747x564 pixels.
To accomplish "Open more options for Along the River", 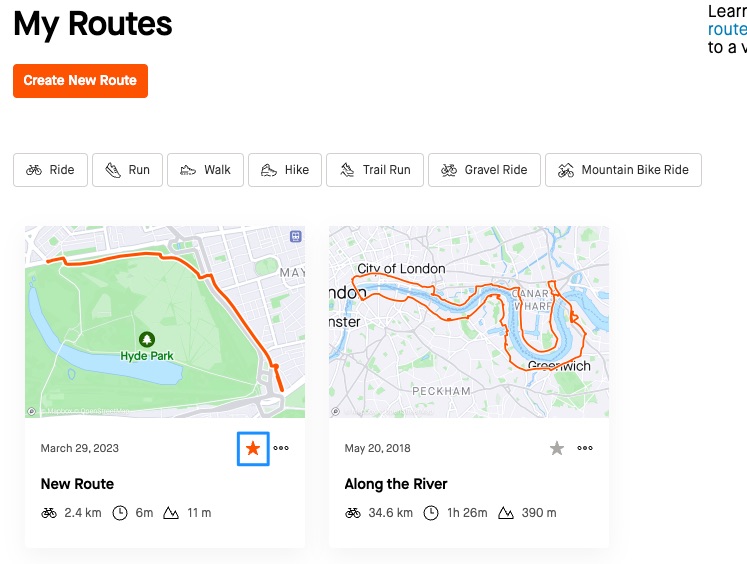I will tap(585, 449).
